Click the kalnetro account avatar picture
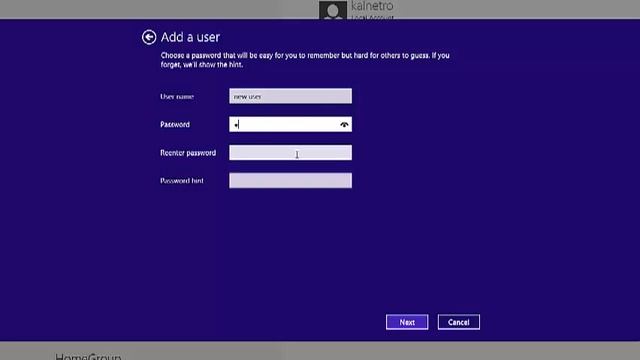Screen dimensions: 640x360 333,10
